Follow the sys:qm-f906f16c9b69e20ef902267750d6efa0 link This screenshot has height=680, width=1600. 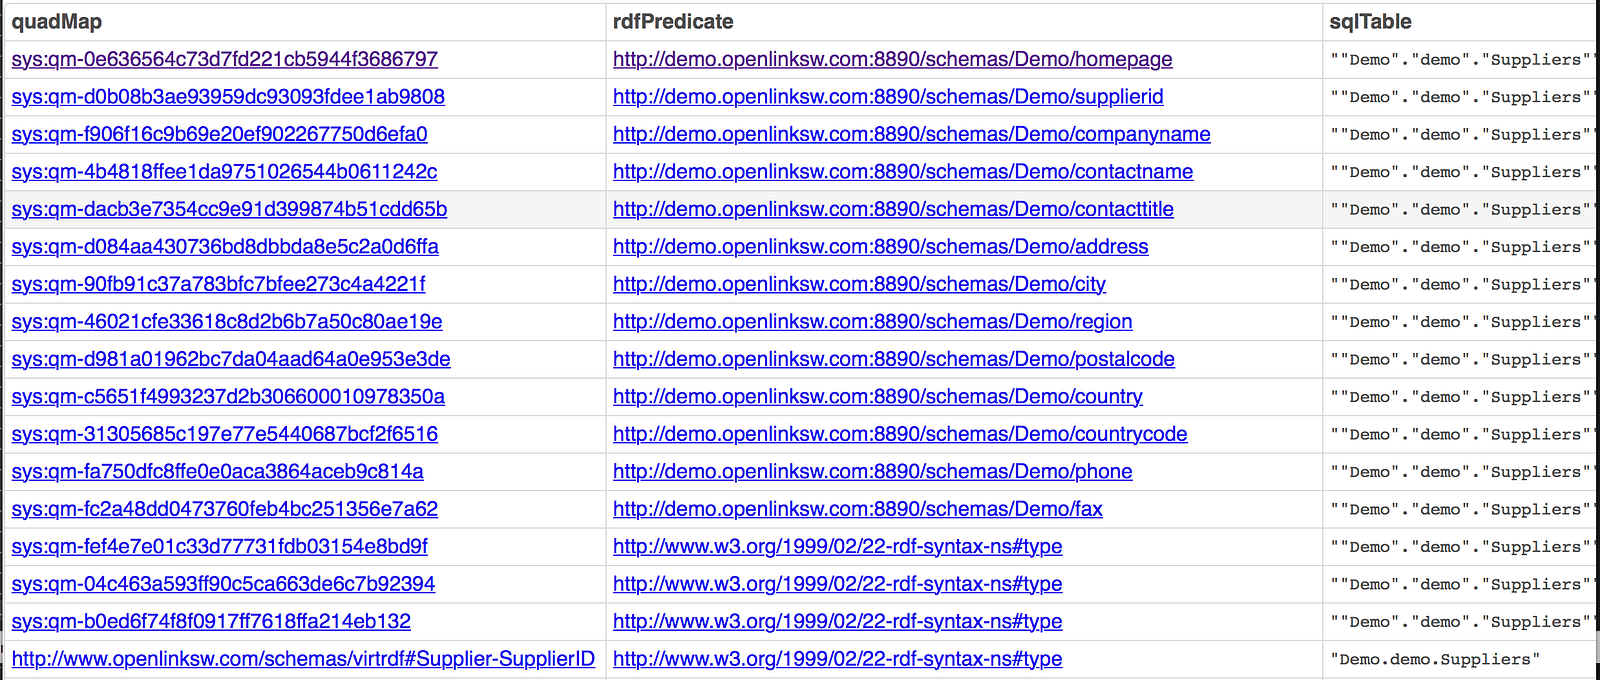[x=219, y=134]
